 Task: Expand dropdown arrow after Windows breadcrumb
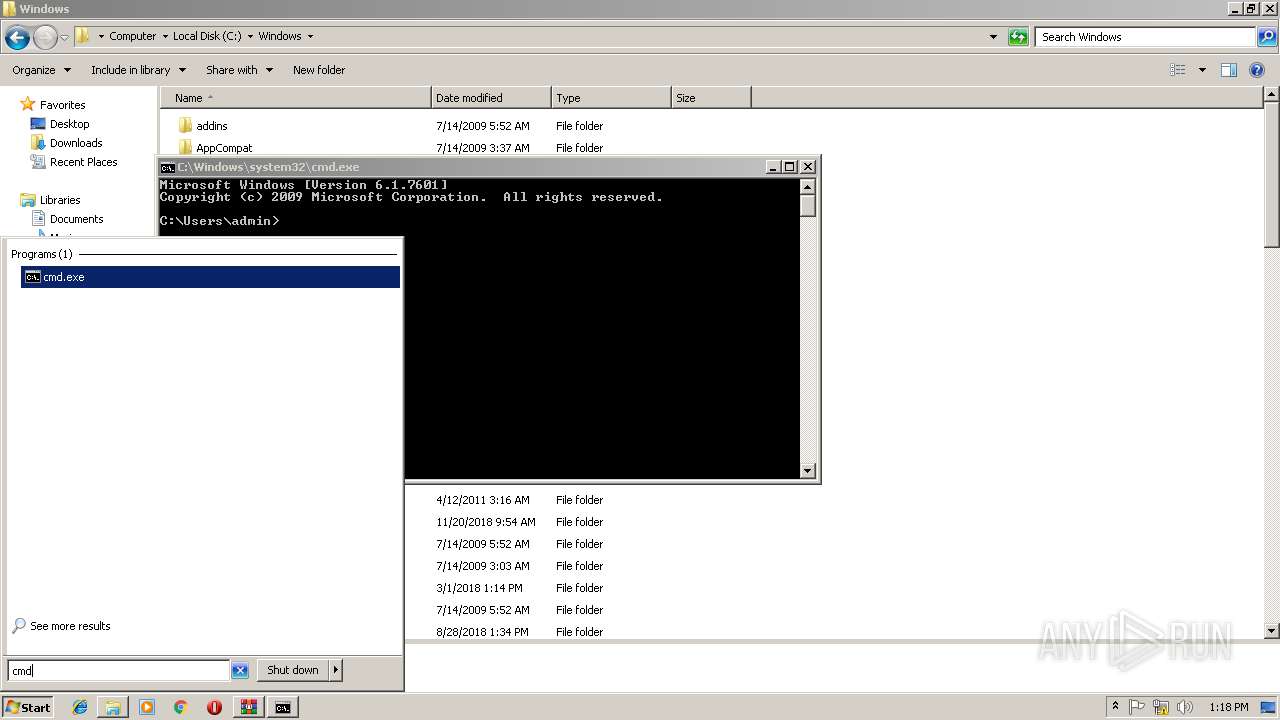pyautogui.click(x=310, y=36)
